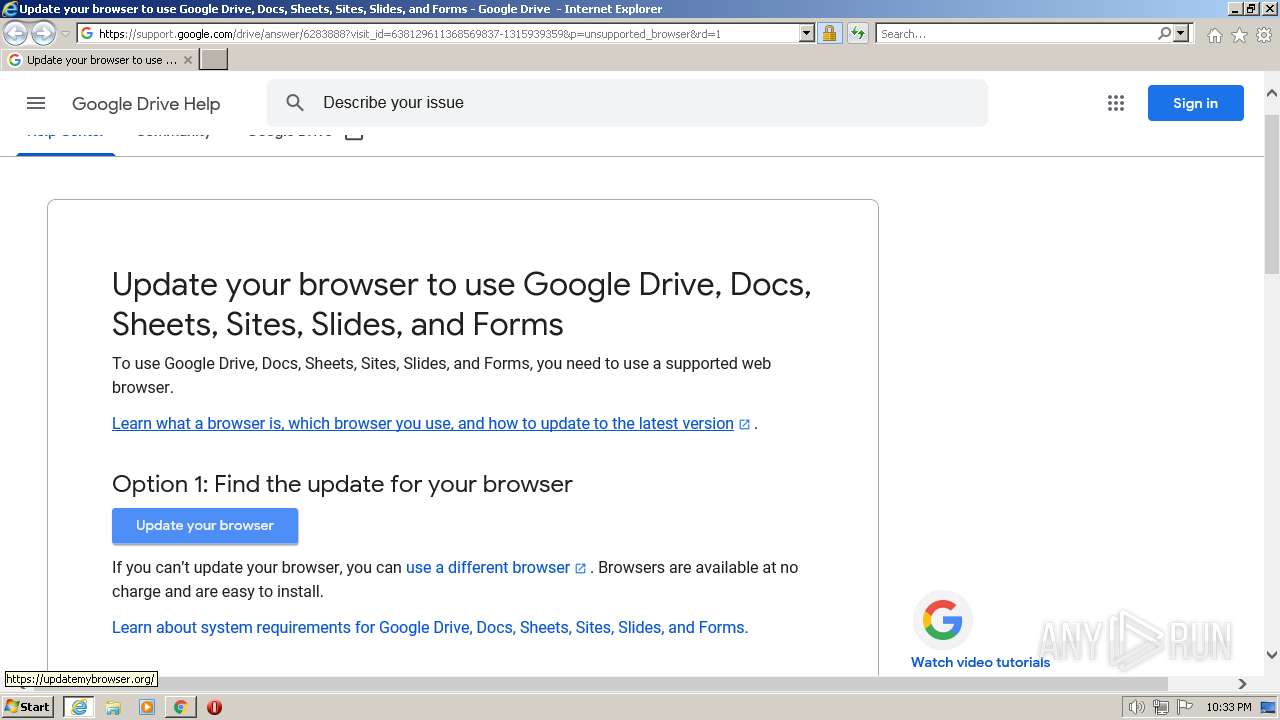Open the recent pages dropdown arrow
Screen dimensions: 1280x720
pyautogui.click(x=66, y=34)
